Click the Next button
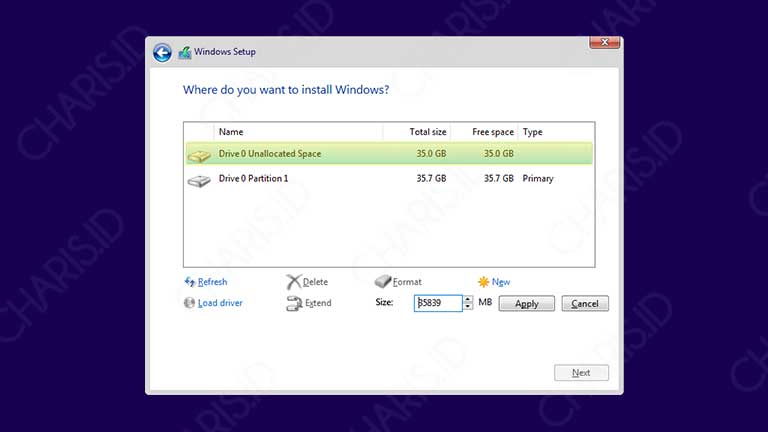768x432 pixels. (x=581, y=373)
